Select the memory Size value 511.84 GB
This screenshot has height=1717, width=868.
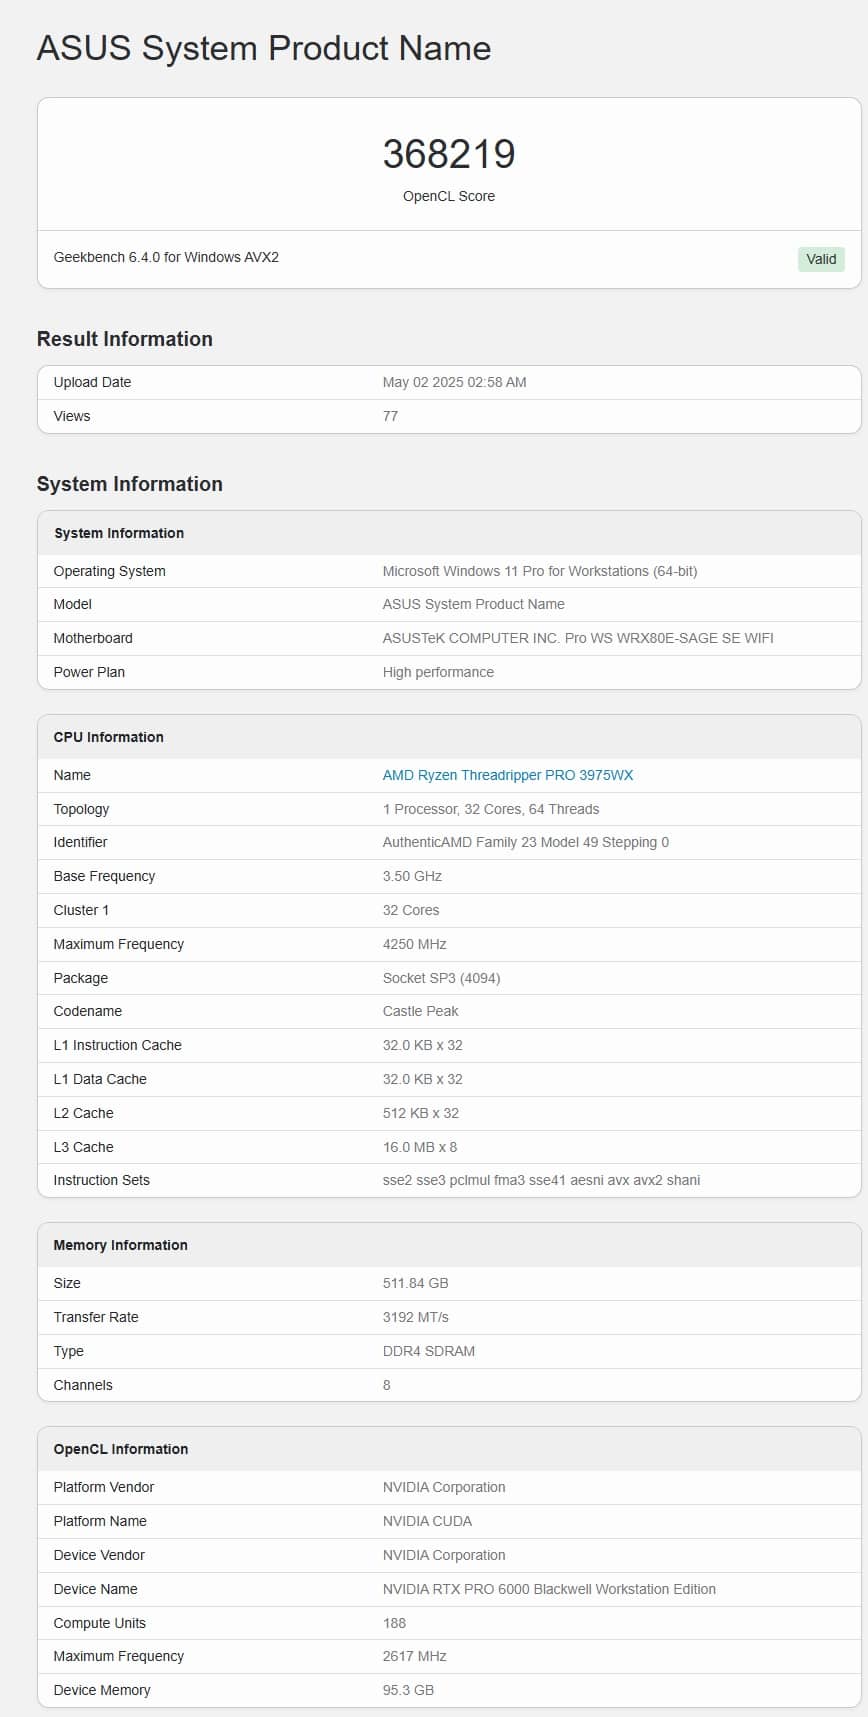coord(416,1283)
